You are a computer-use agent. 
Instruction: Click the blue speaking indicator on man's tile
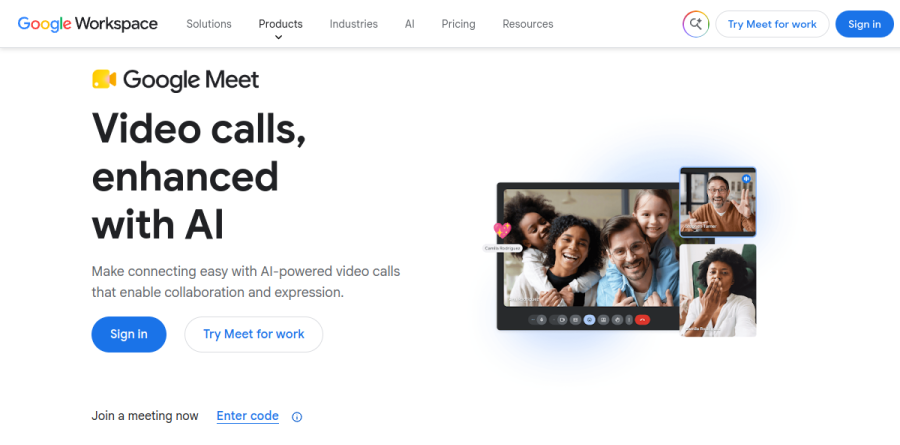coord(746,179)
